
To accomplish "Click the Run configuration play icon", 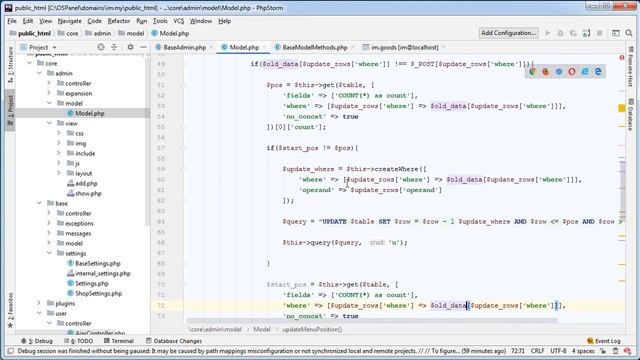I will click(x=548, y=33).
